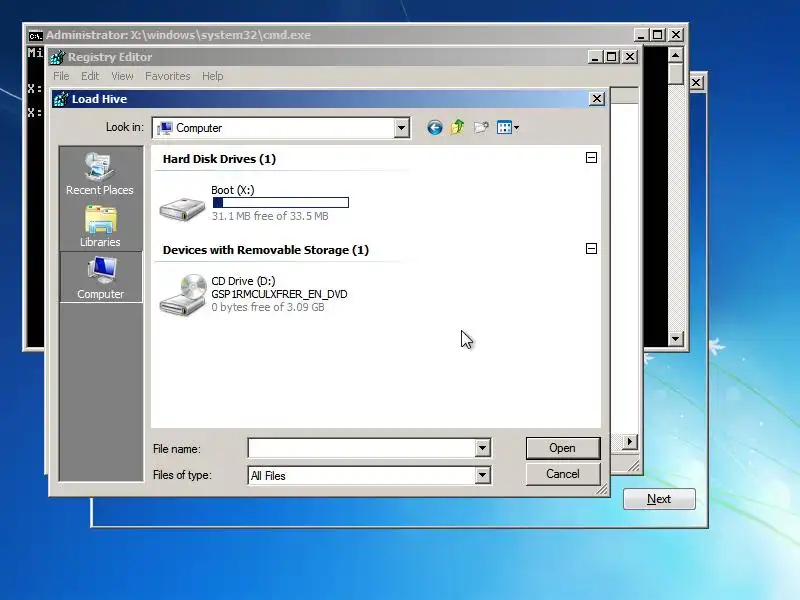Click the cmd.exe window title bar icon

point(36,36)
